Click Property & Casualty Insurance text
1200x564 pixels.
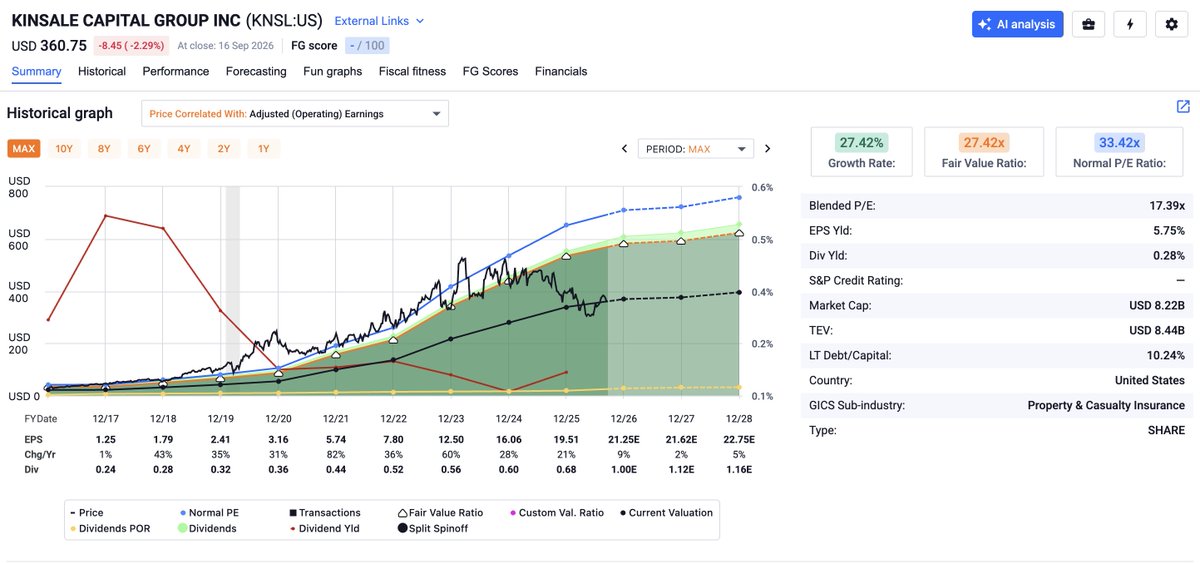[1106, 405]
